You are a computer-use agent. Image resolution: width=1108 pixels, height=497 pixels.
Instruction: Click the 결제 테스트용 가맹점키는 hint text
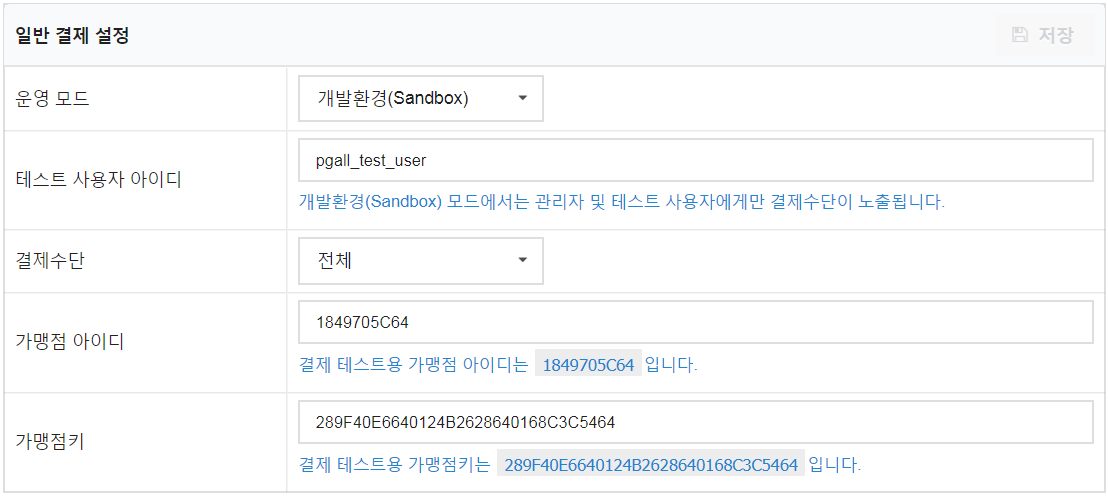[394, 465]
